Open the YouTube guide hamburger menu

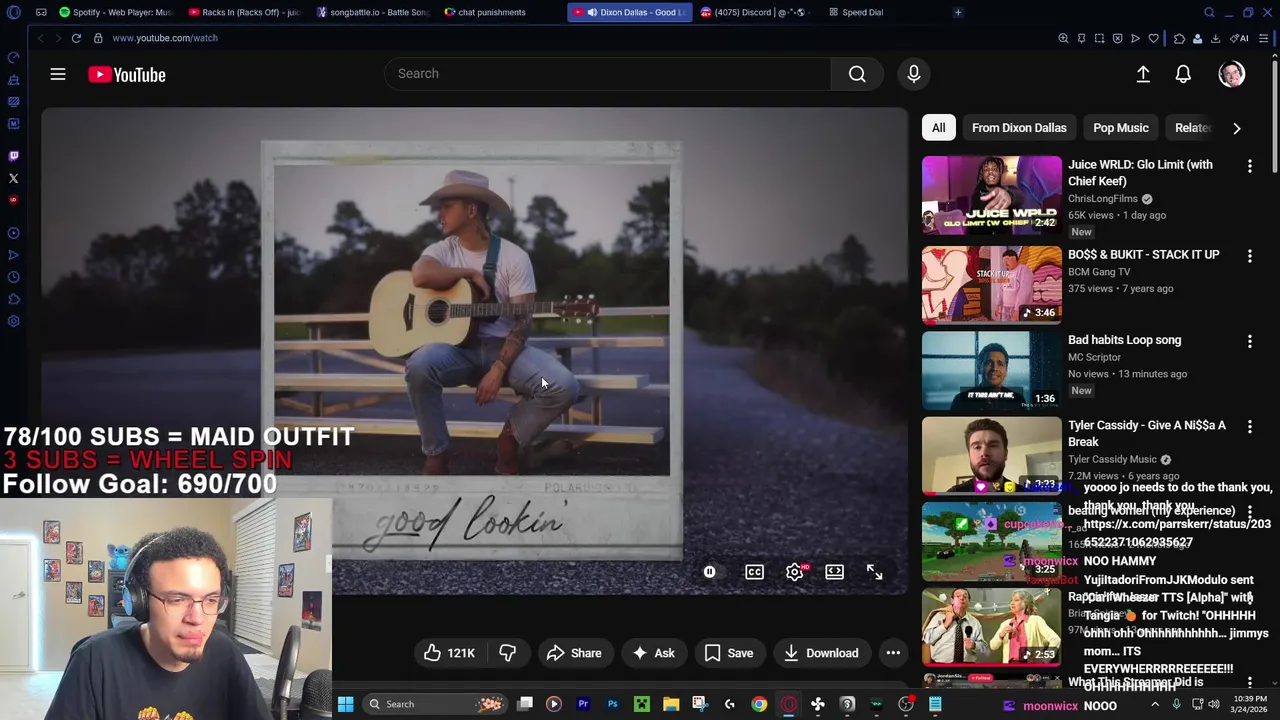pos(58,74)
